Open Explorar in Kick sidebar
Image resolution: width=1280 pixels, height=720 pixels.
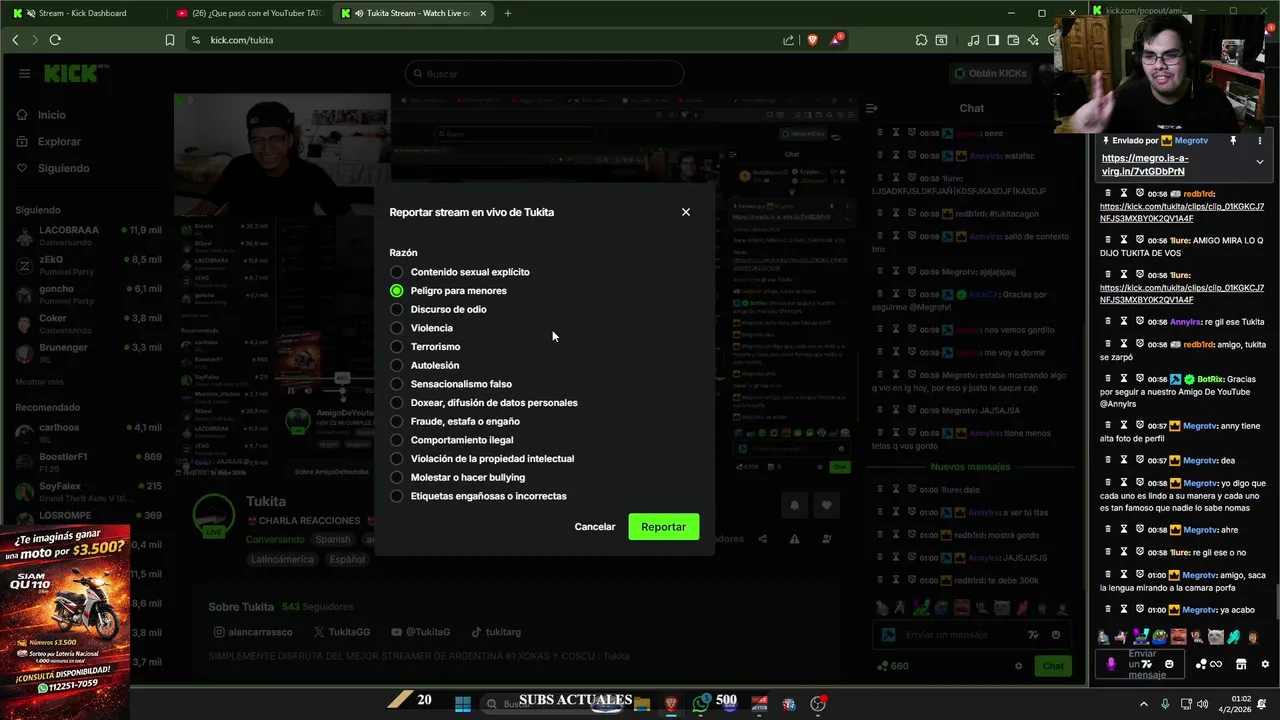coord(49,142)
